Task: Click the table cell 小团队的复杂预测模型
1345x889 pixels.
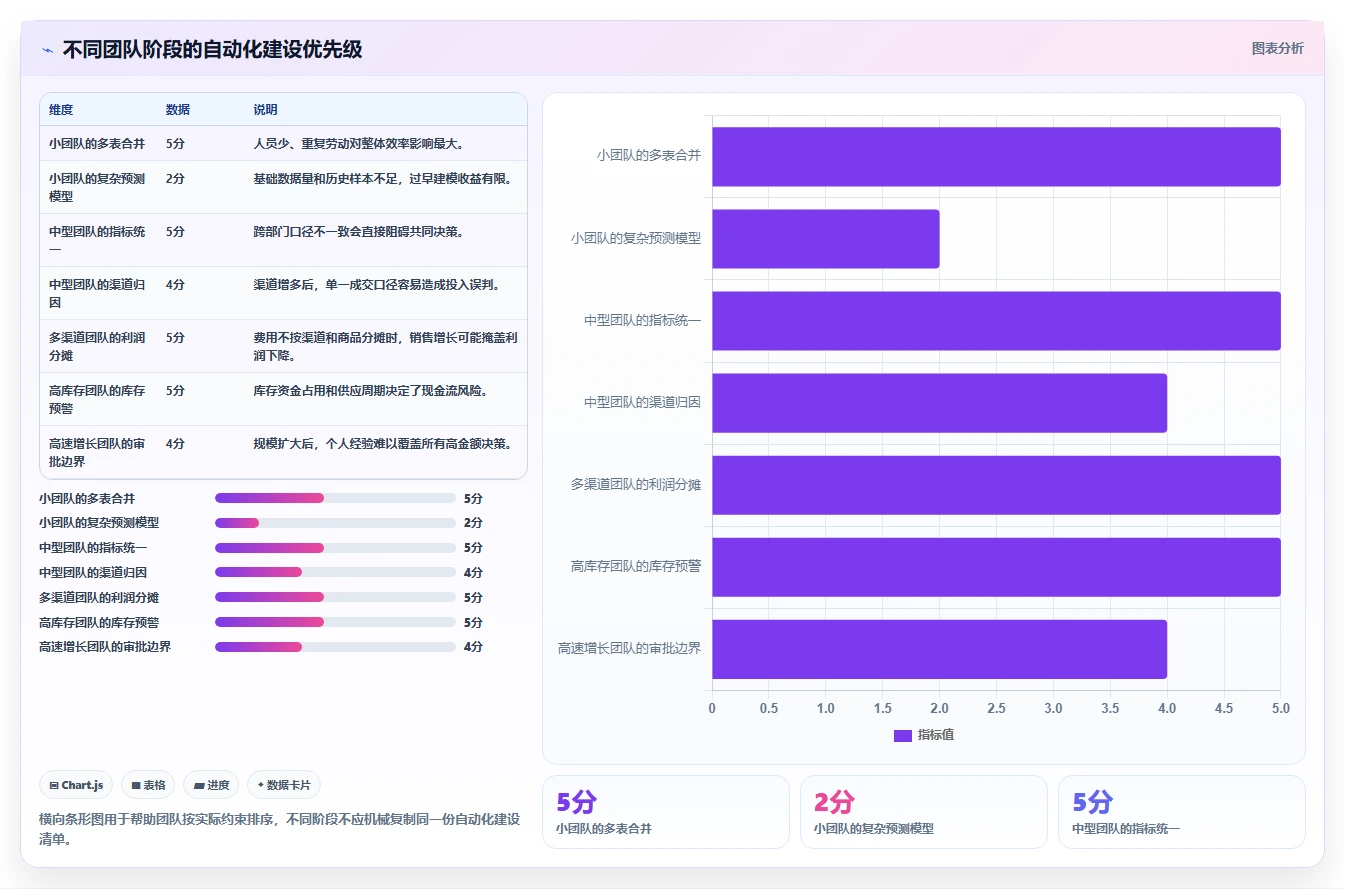Action: point(97,188)
